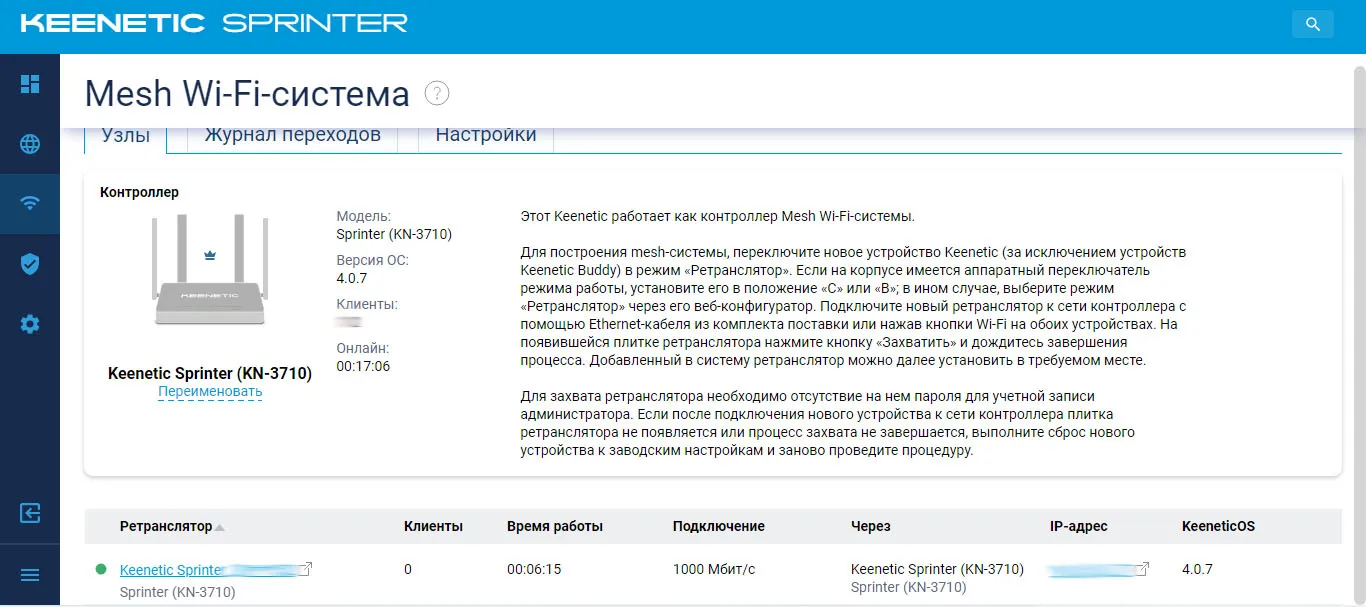
Task: Click the Модель: label in the controller card
Action: (364, 216)
